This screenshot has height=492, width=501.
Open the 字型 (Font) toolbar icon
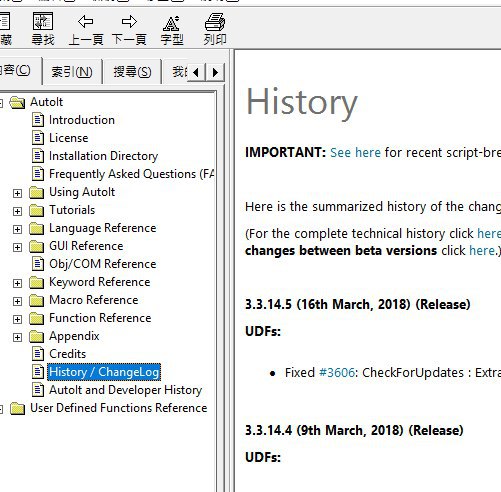tap(171, 23)
